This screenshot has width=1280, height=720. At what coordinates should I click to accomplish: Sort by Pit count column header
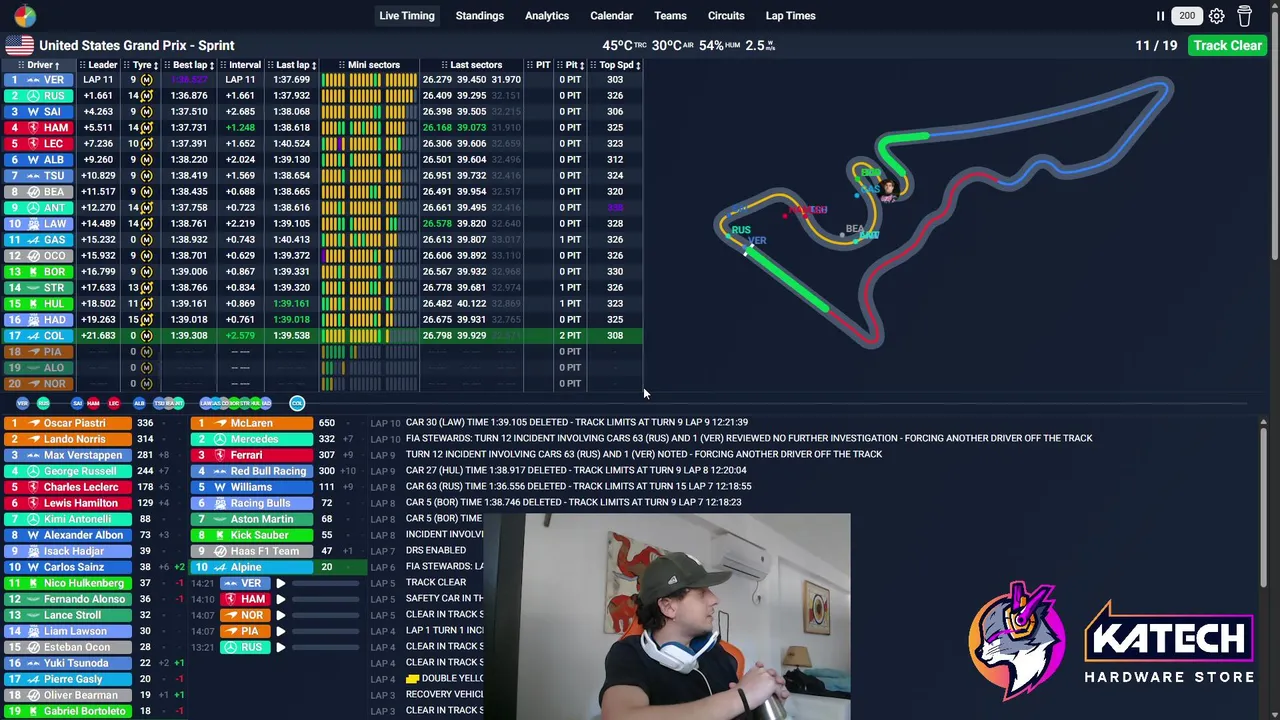tap(572, 65)
